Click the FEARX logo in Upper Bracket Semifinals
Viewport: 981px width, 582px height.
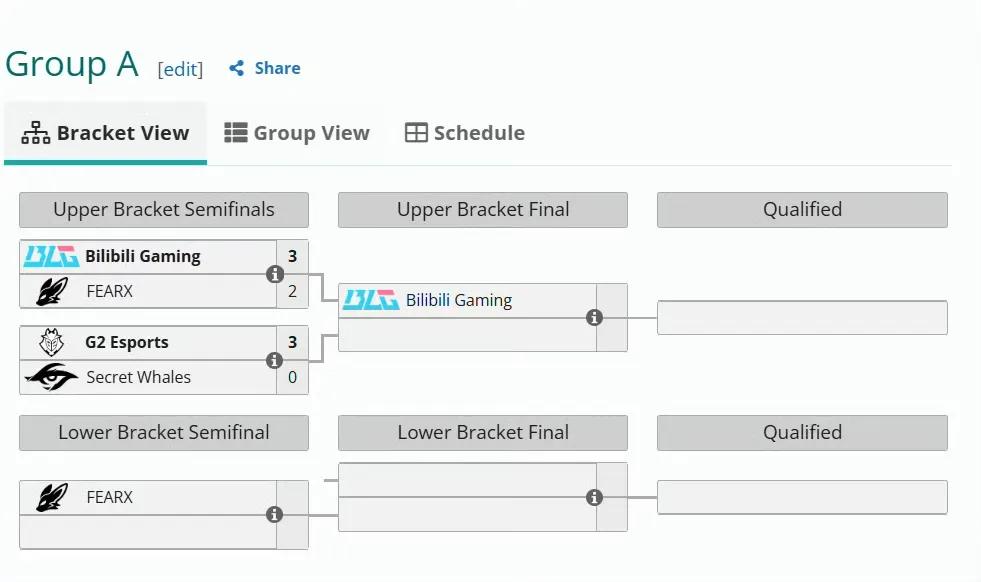pos(51,292)
